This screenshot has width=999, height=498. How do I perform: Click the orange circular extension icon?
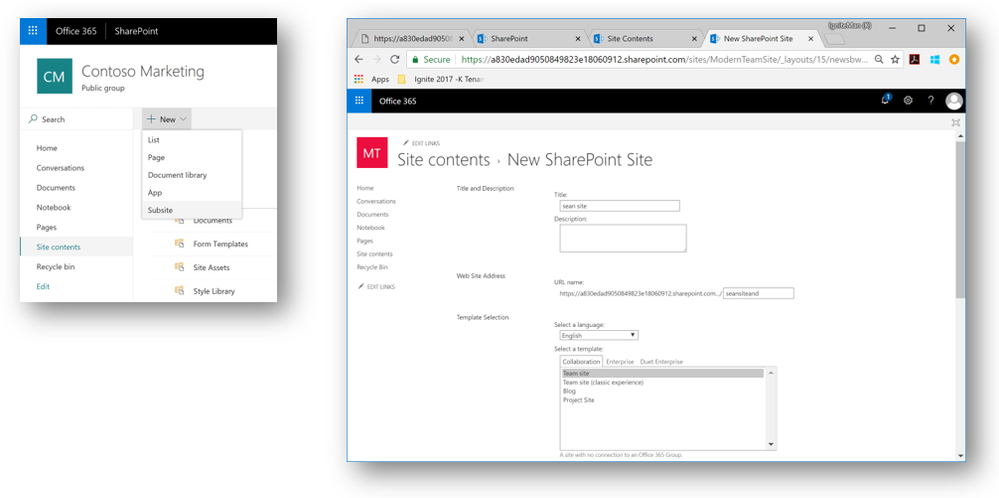pos(954,59)
